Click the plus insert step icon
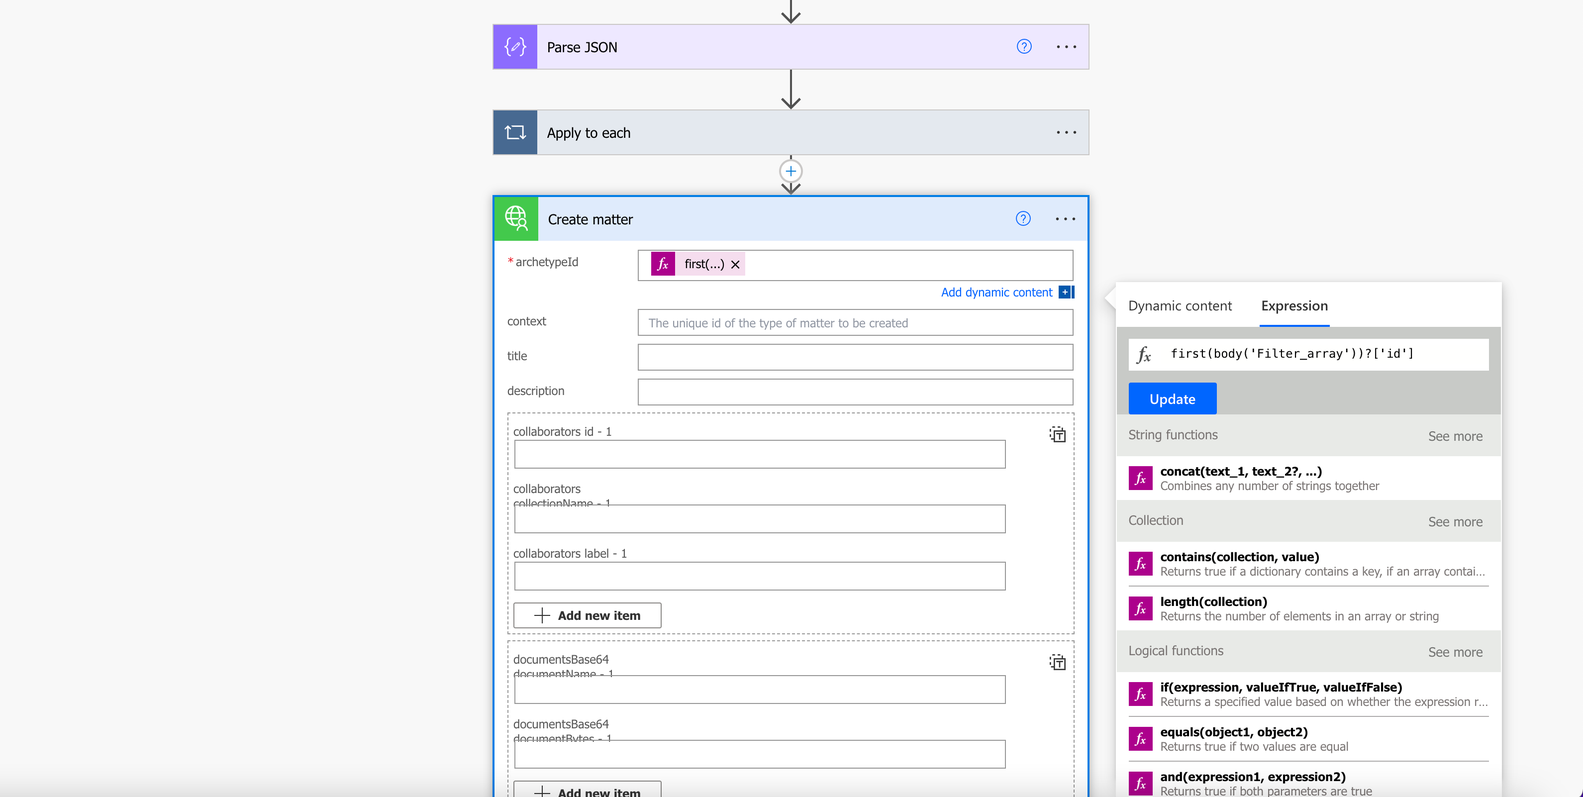Screen dimensions: 1583x797 [x=791, y=171]
